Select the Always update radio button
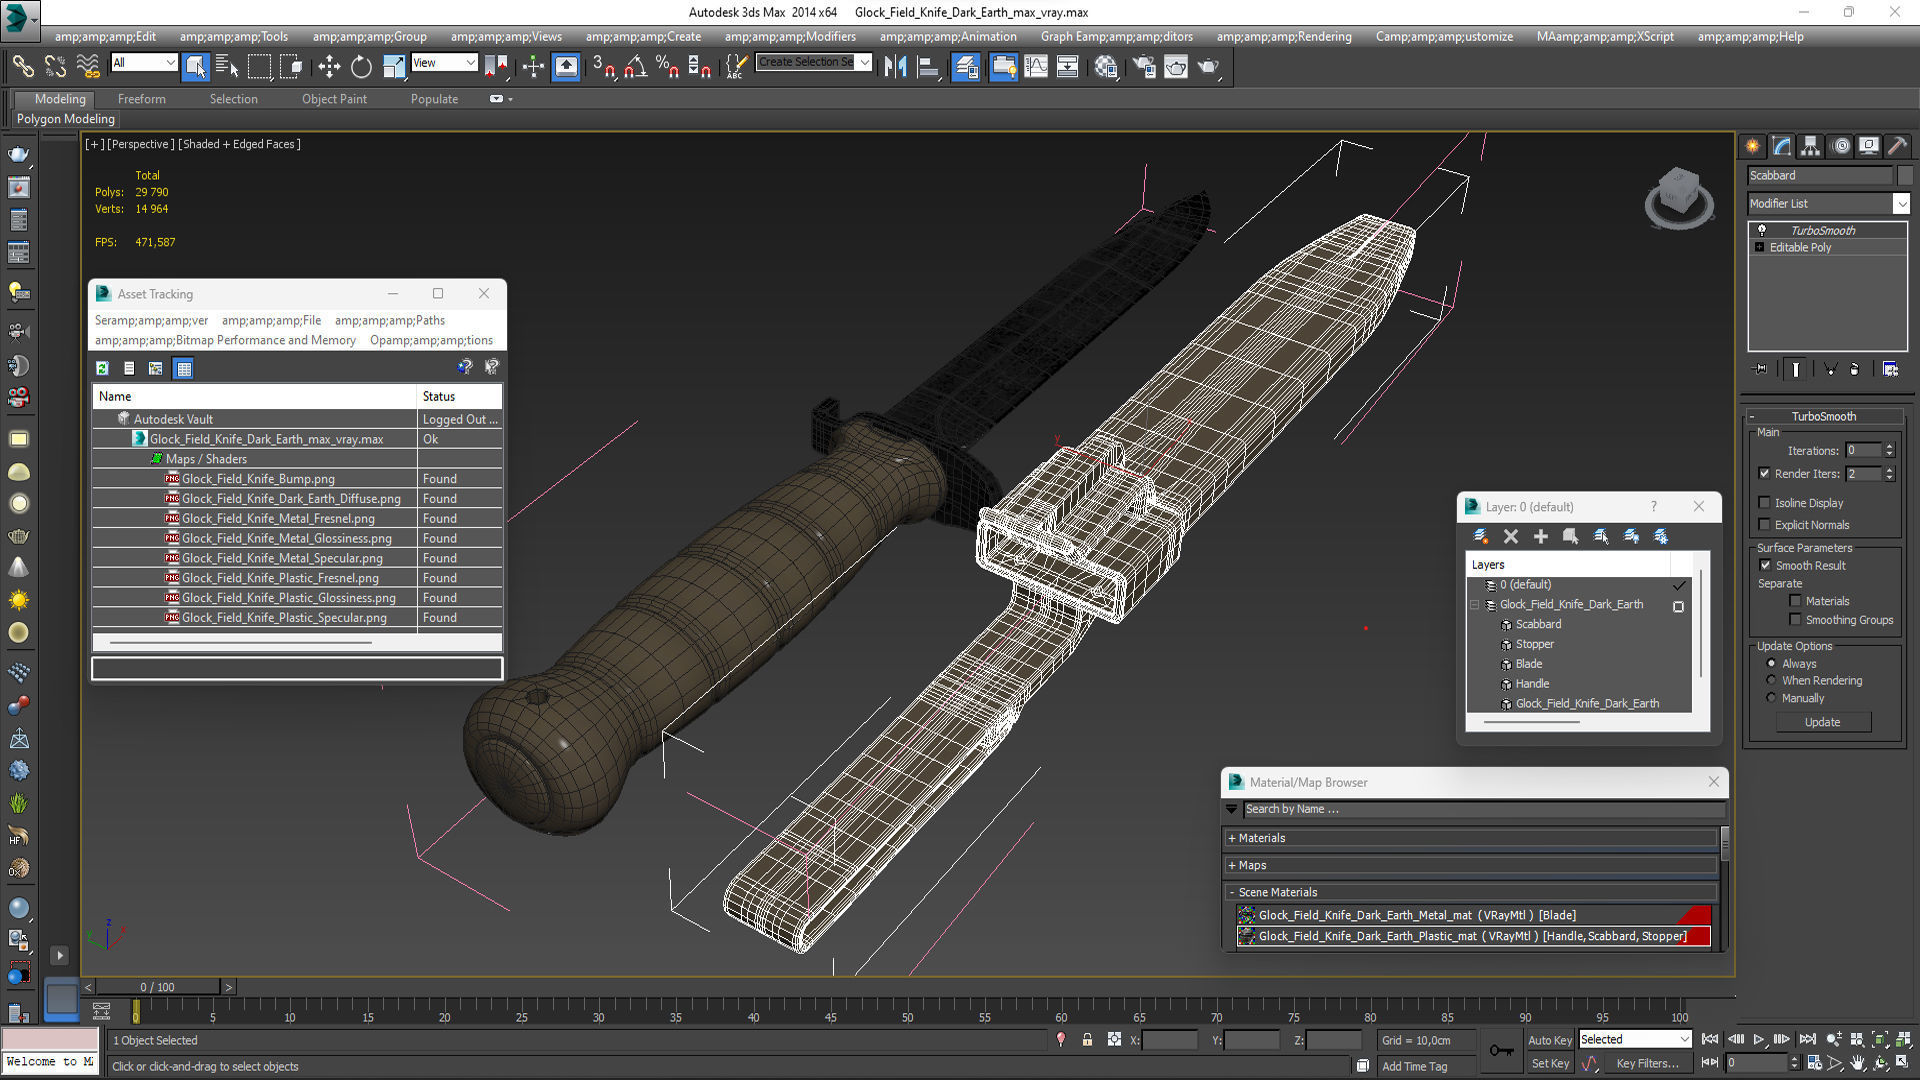Image resolution: width=1920 pixels, height=1080 pixels. 1772,663
